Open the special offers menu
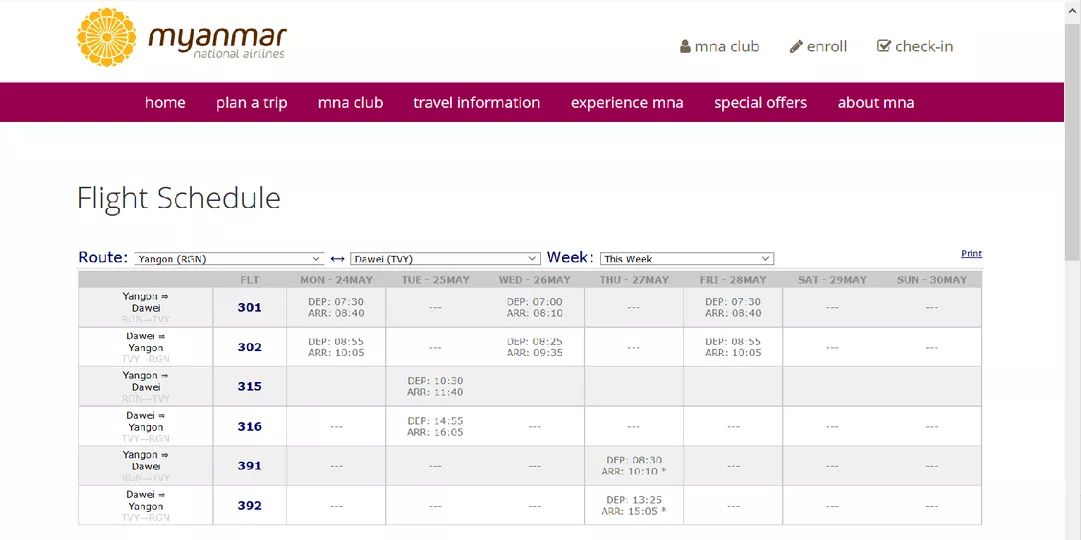This screenshot has height=540, width=1081. click(760, 103)
